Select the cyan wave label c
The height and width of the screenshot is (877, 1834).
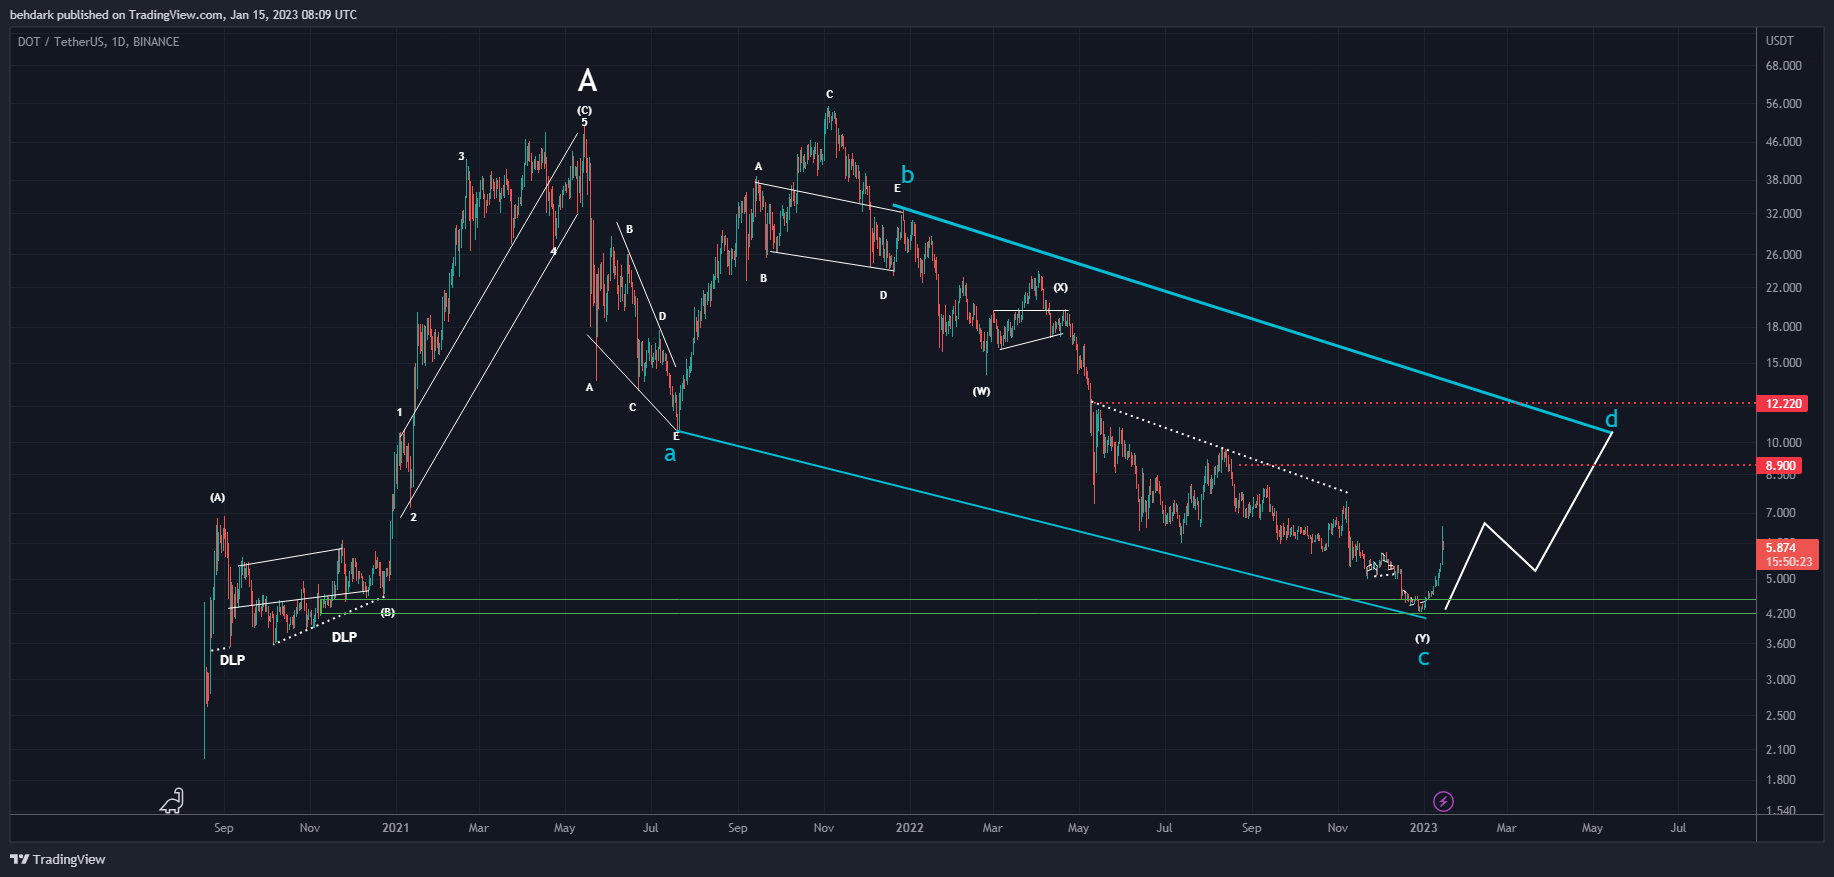coord(1423,658)
